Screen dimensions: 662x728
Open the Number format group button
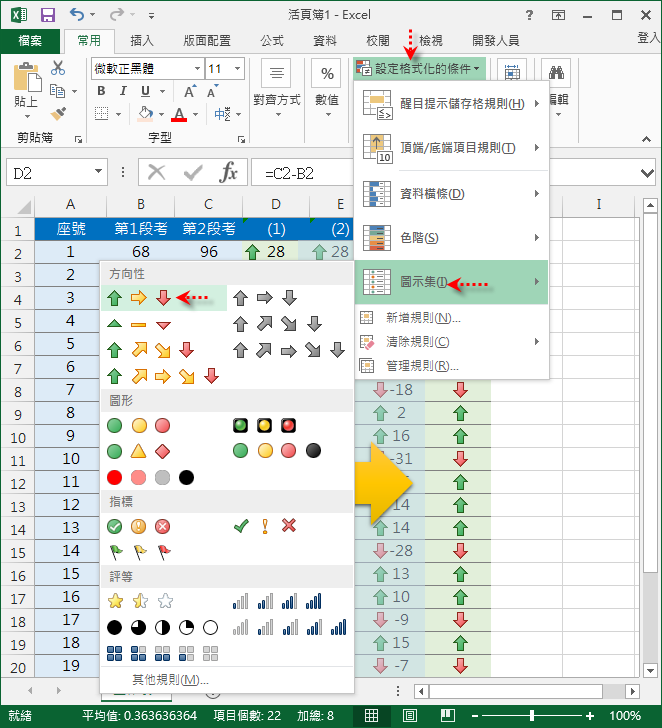(327, 89)
